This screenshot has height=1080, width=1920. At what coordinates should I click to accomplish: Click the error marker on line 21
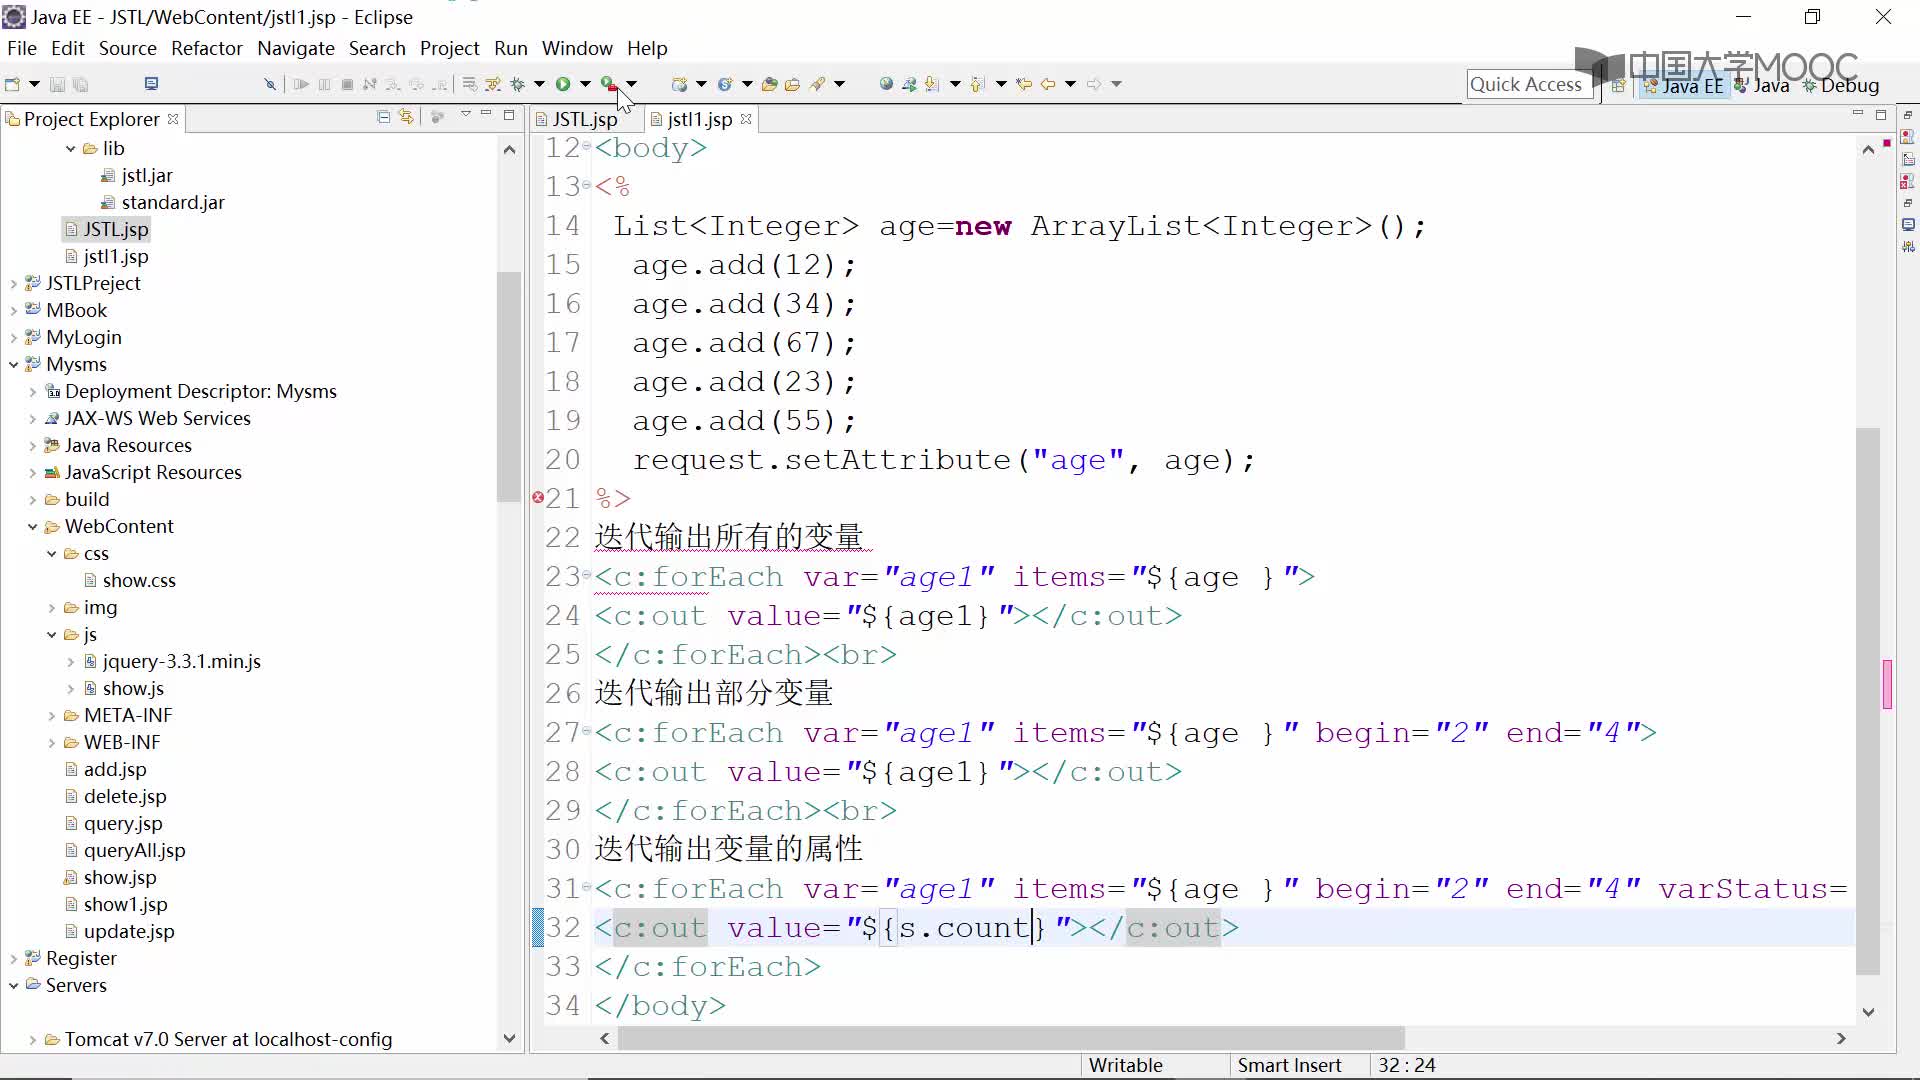(x=538, y=497)
